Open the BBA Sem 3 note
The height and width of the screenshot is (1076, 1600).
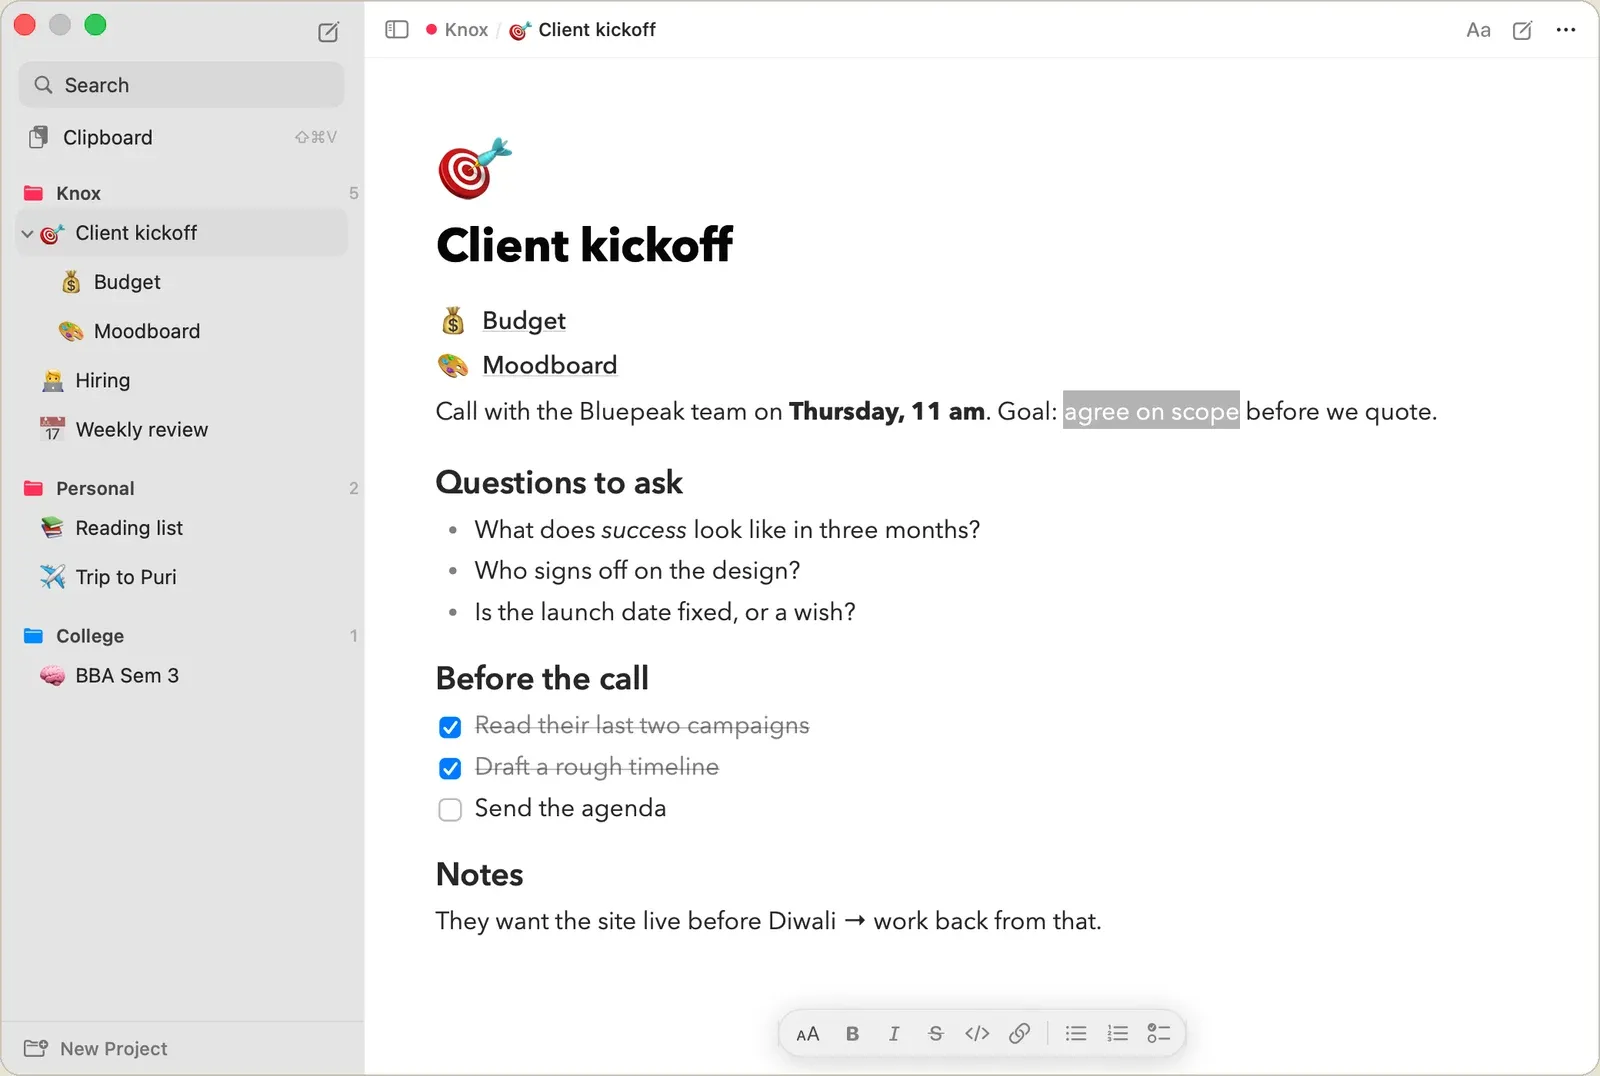tap(182, 676)
